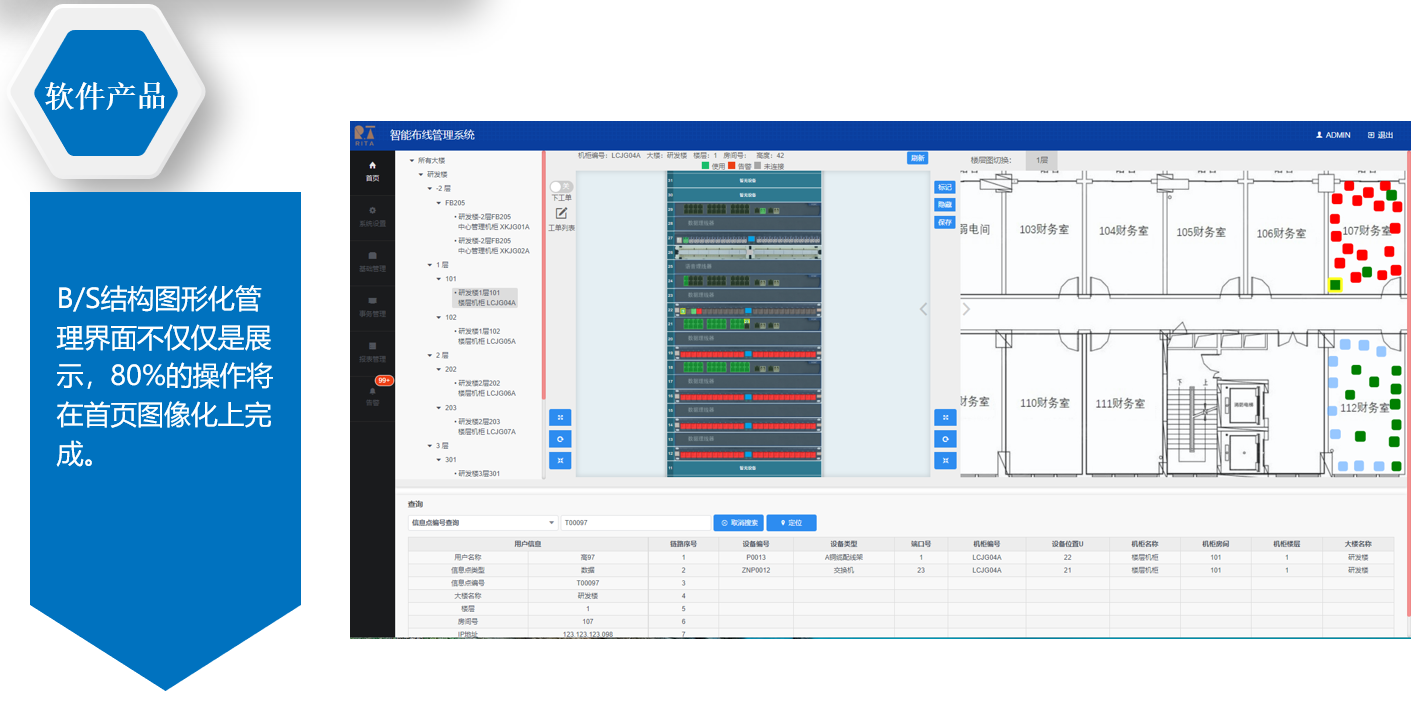Open 报表管理 in the sidebar
The width and height of the screenshot is (1428, 706).
[372, 346]
